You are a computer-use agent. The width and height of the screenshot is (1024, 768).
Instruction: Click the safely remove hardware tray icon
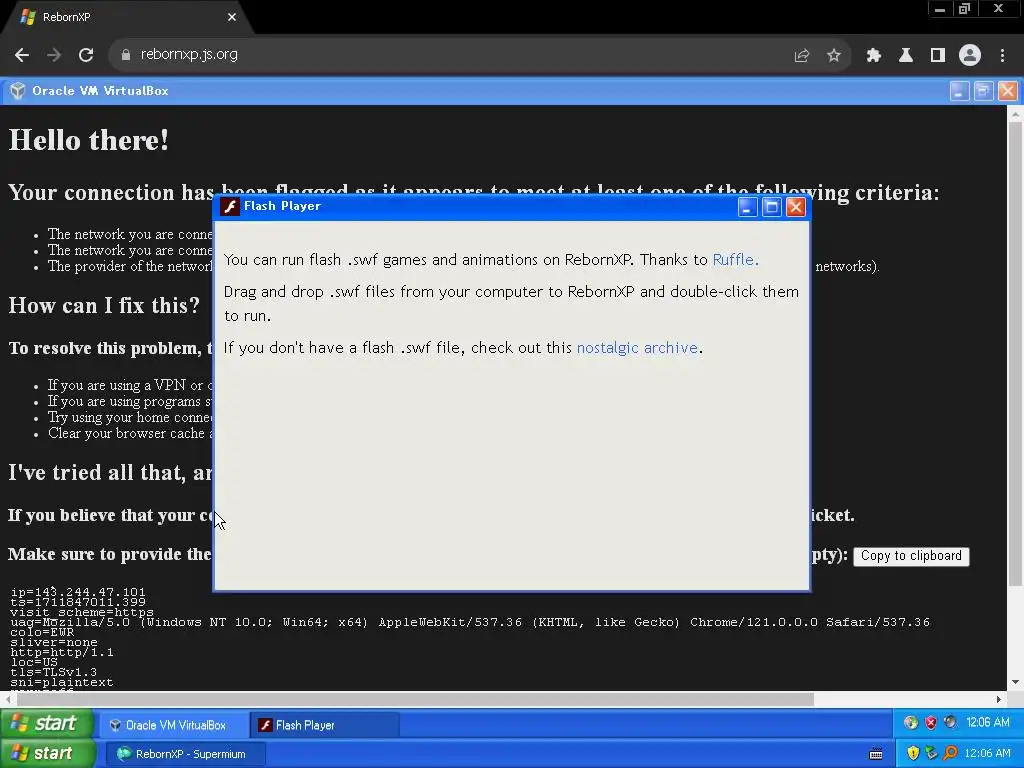931,753
